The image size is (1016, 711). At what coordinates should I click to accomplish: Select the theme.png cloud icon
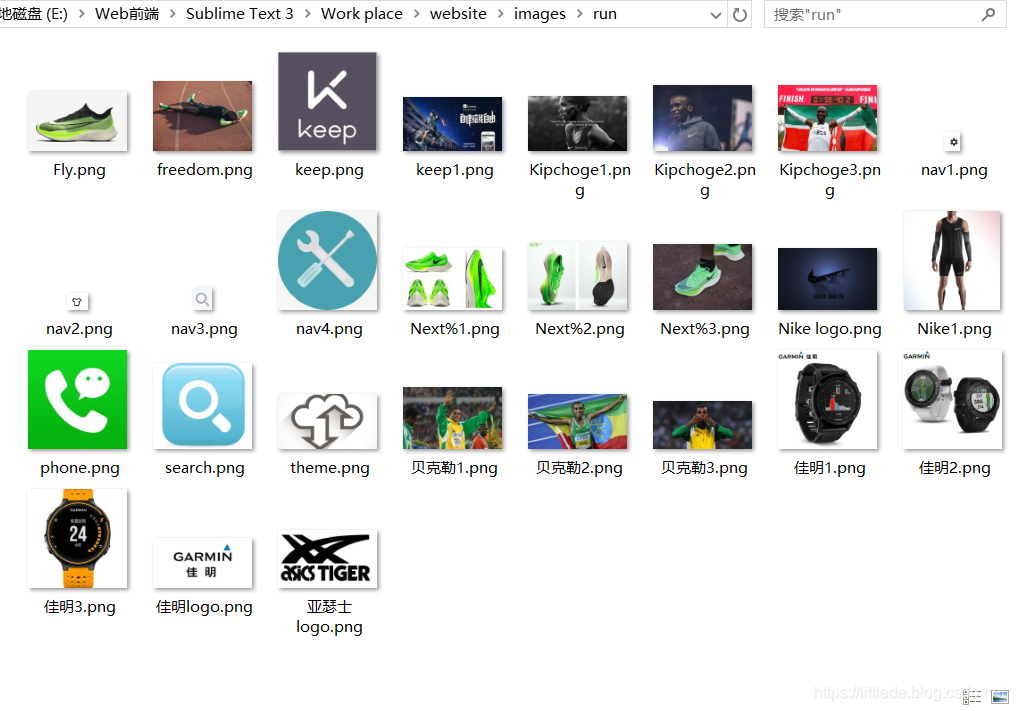coord(327,421)
